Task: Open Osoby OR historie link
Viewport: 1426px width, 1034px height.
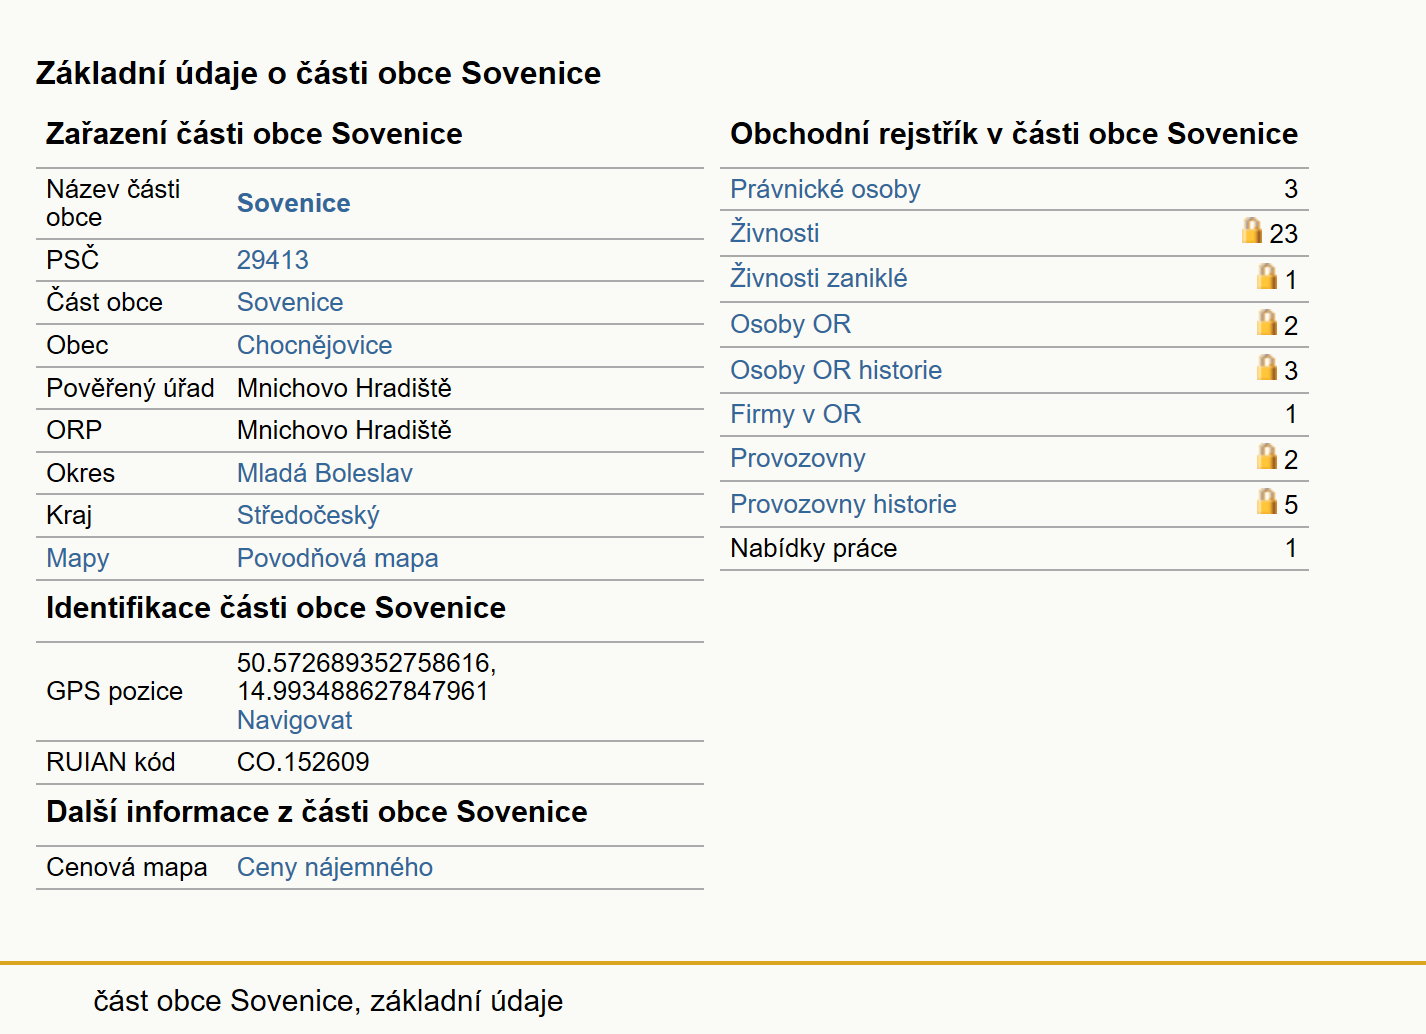Action: click(836, 370)
